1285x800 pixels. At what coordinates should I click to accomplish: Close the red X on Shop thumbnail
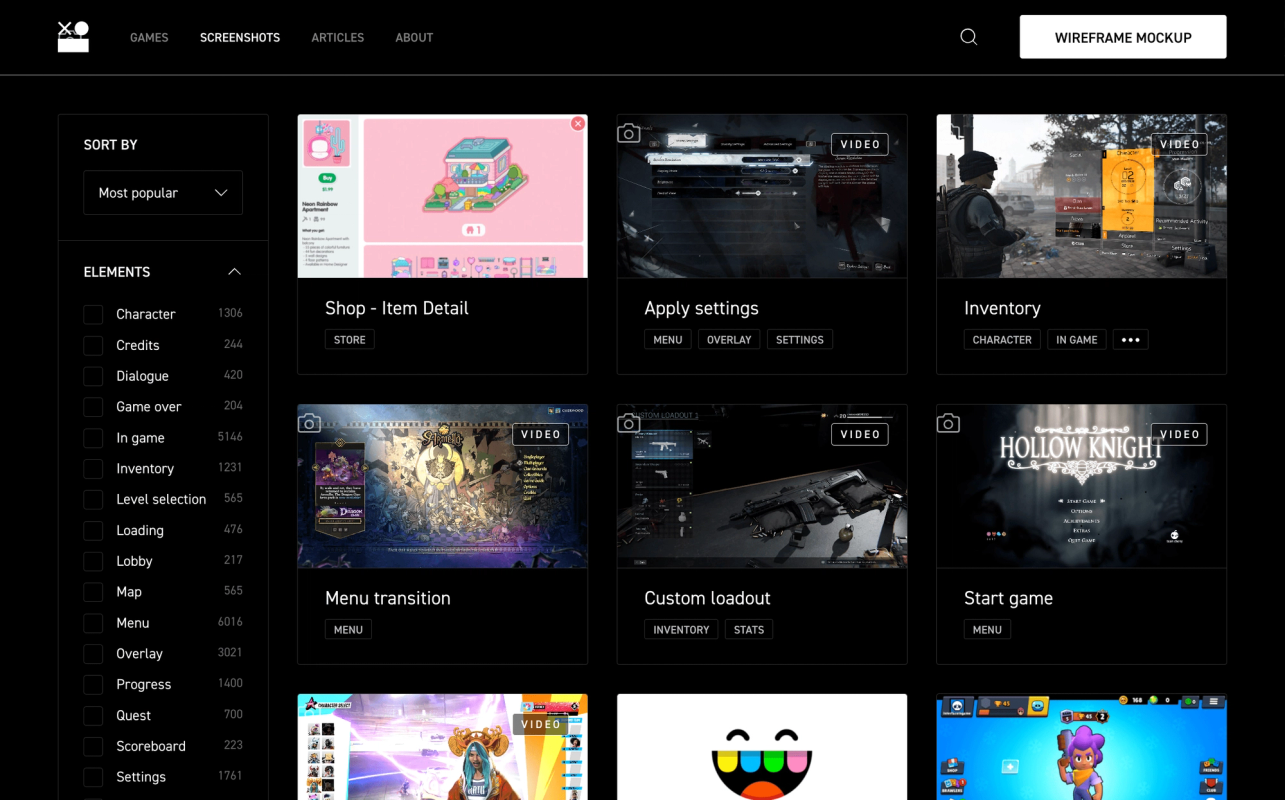(x=578, y=123)
